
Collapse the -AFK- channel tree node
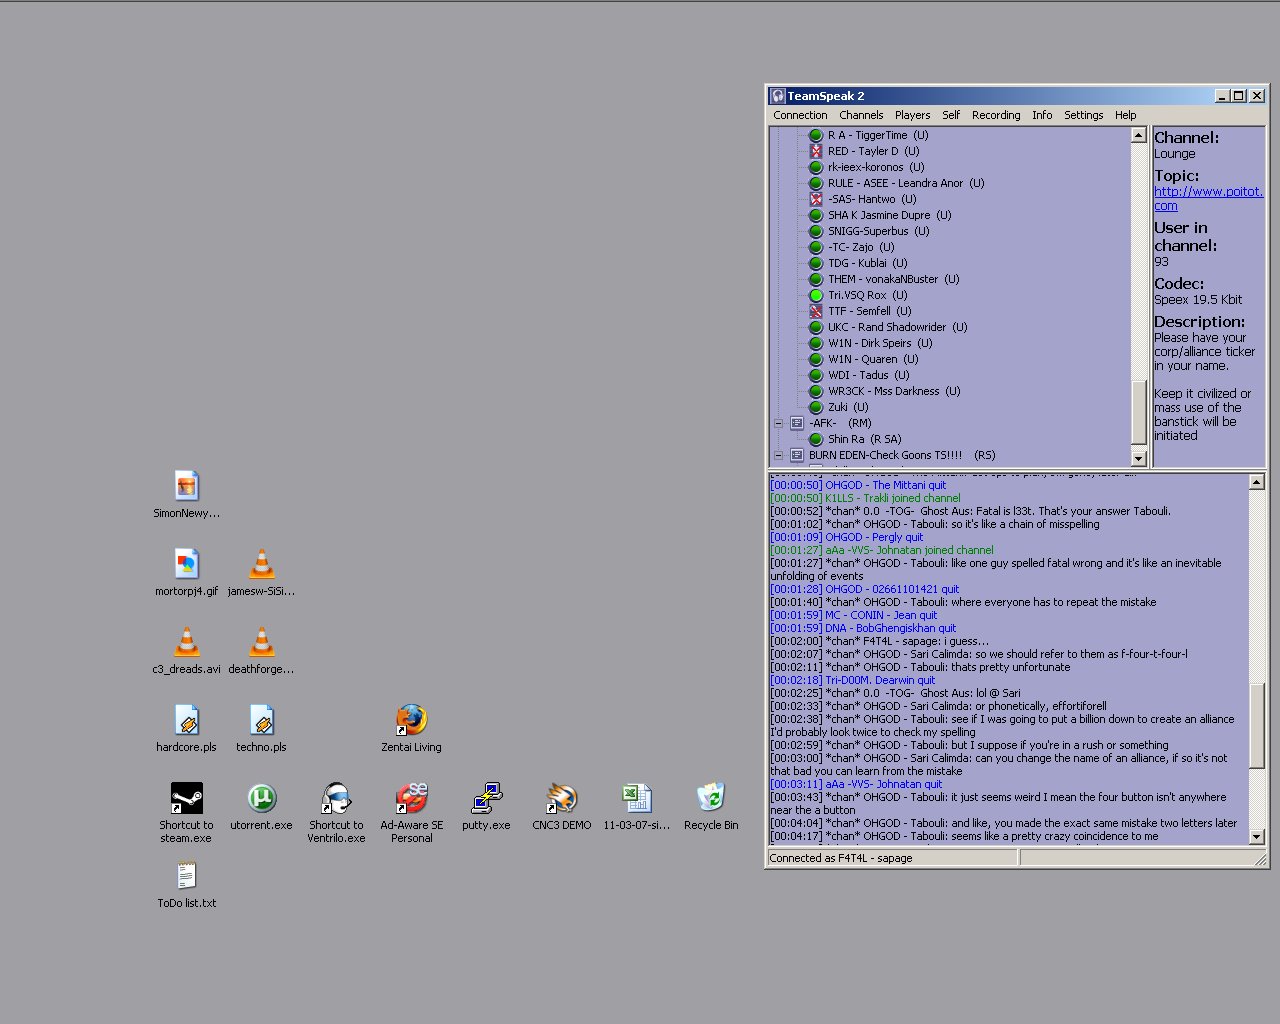pyautogui.click(x=778, y=423)
